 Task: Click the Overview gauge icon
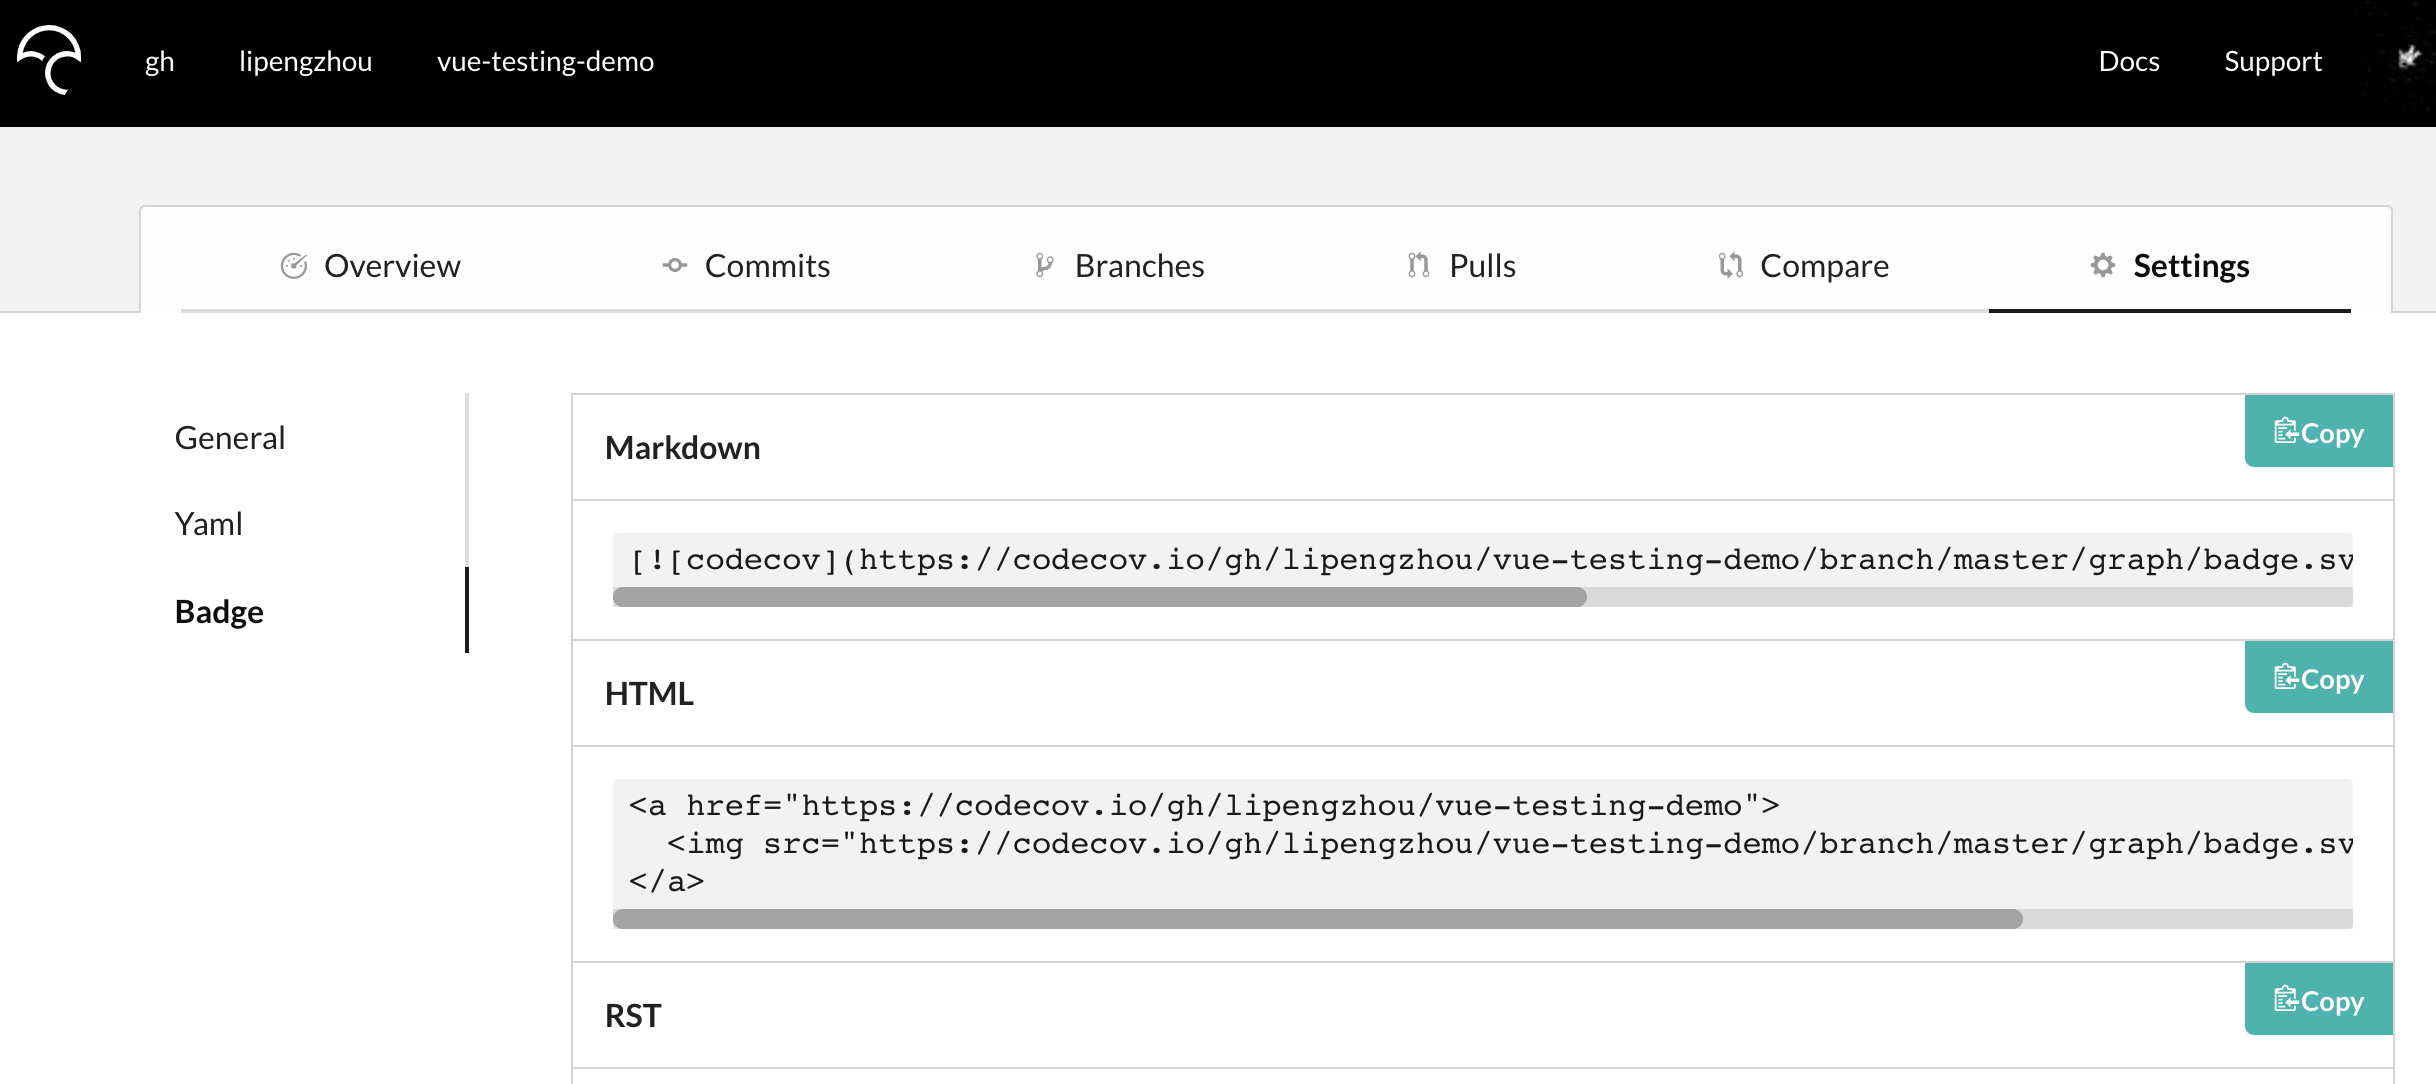tap(293, 265)
